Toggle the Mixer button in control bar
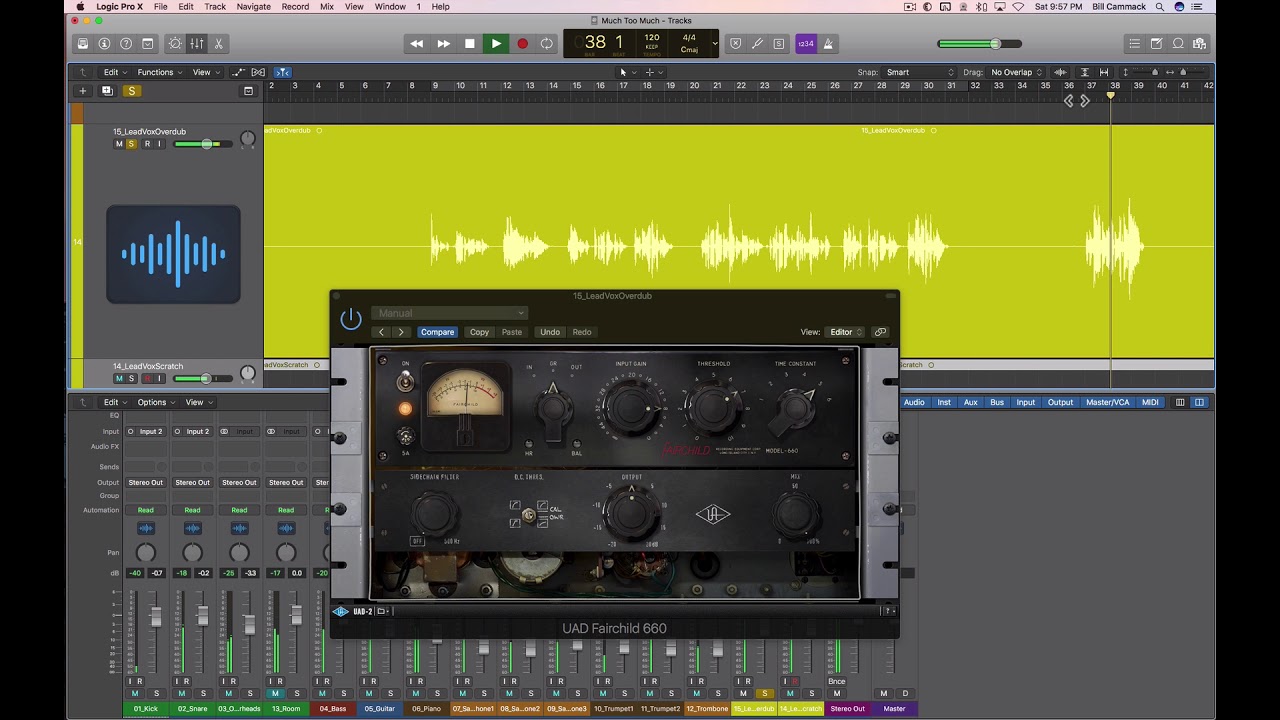1280x720 pixels. (x=197, y=44)
